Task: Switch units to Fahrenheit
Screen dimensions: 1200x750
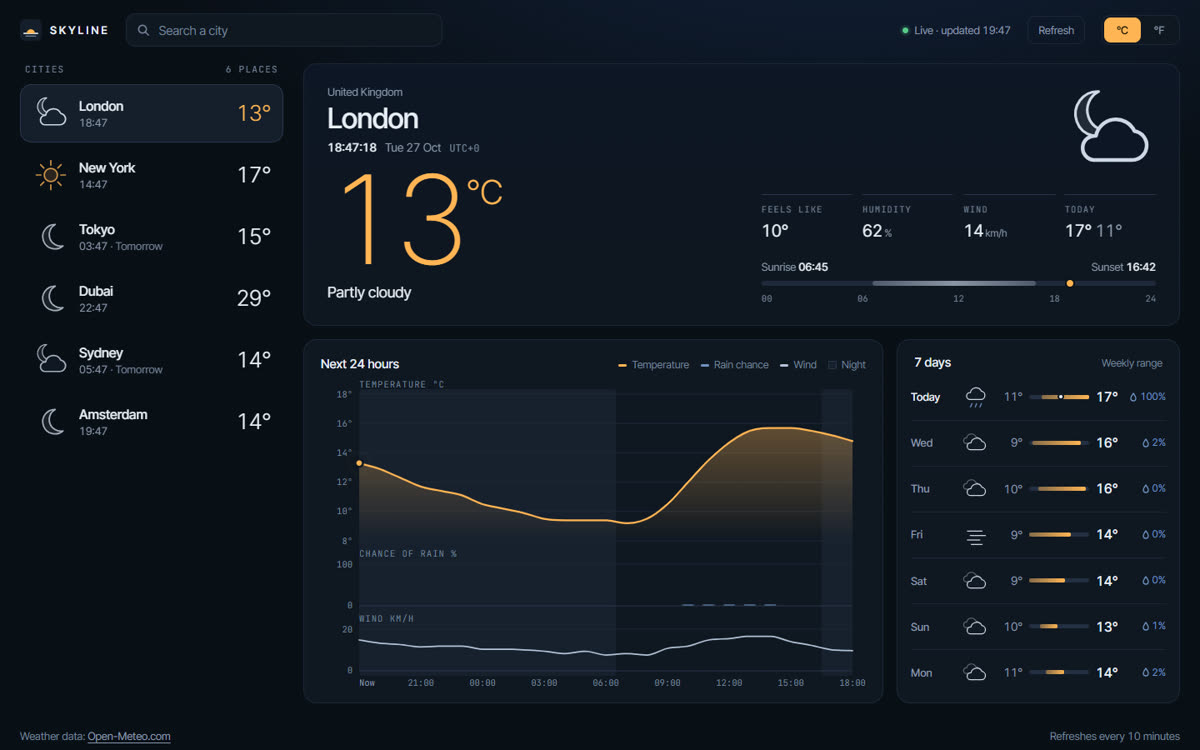Action: [x=1159, y=31]
